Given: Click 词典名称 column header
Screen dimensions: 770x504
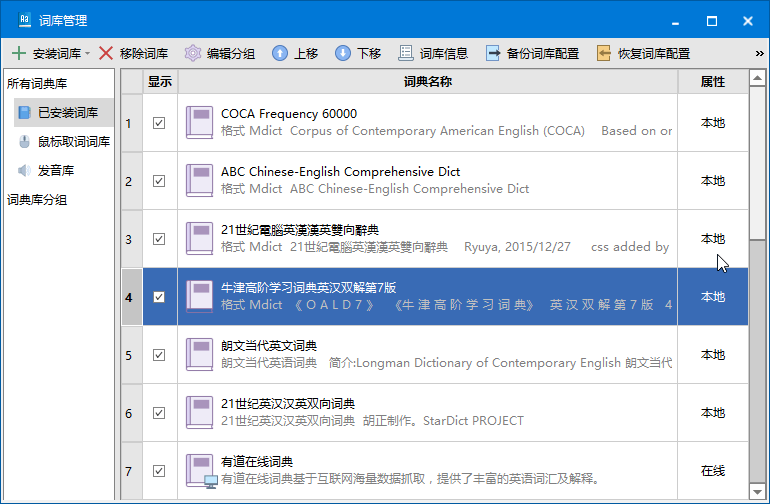Looking at the screenshot, I should 427,81.
